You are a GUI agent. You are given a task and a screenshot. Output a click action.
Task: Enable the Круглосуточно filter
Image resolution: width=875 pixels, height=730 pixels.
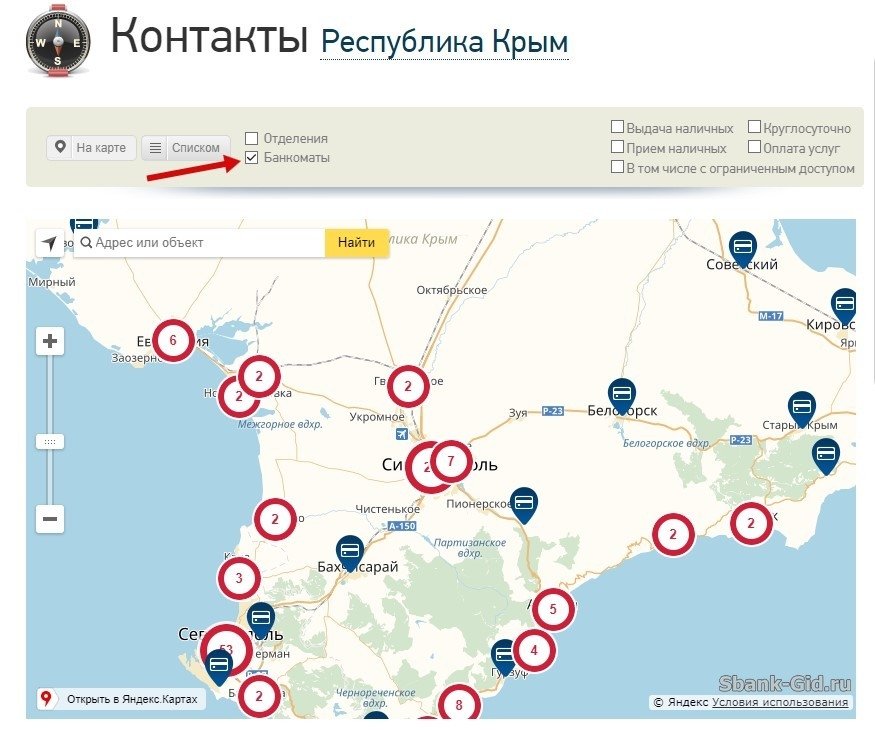point(753,127)
